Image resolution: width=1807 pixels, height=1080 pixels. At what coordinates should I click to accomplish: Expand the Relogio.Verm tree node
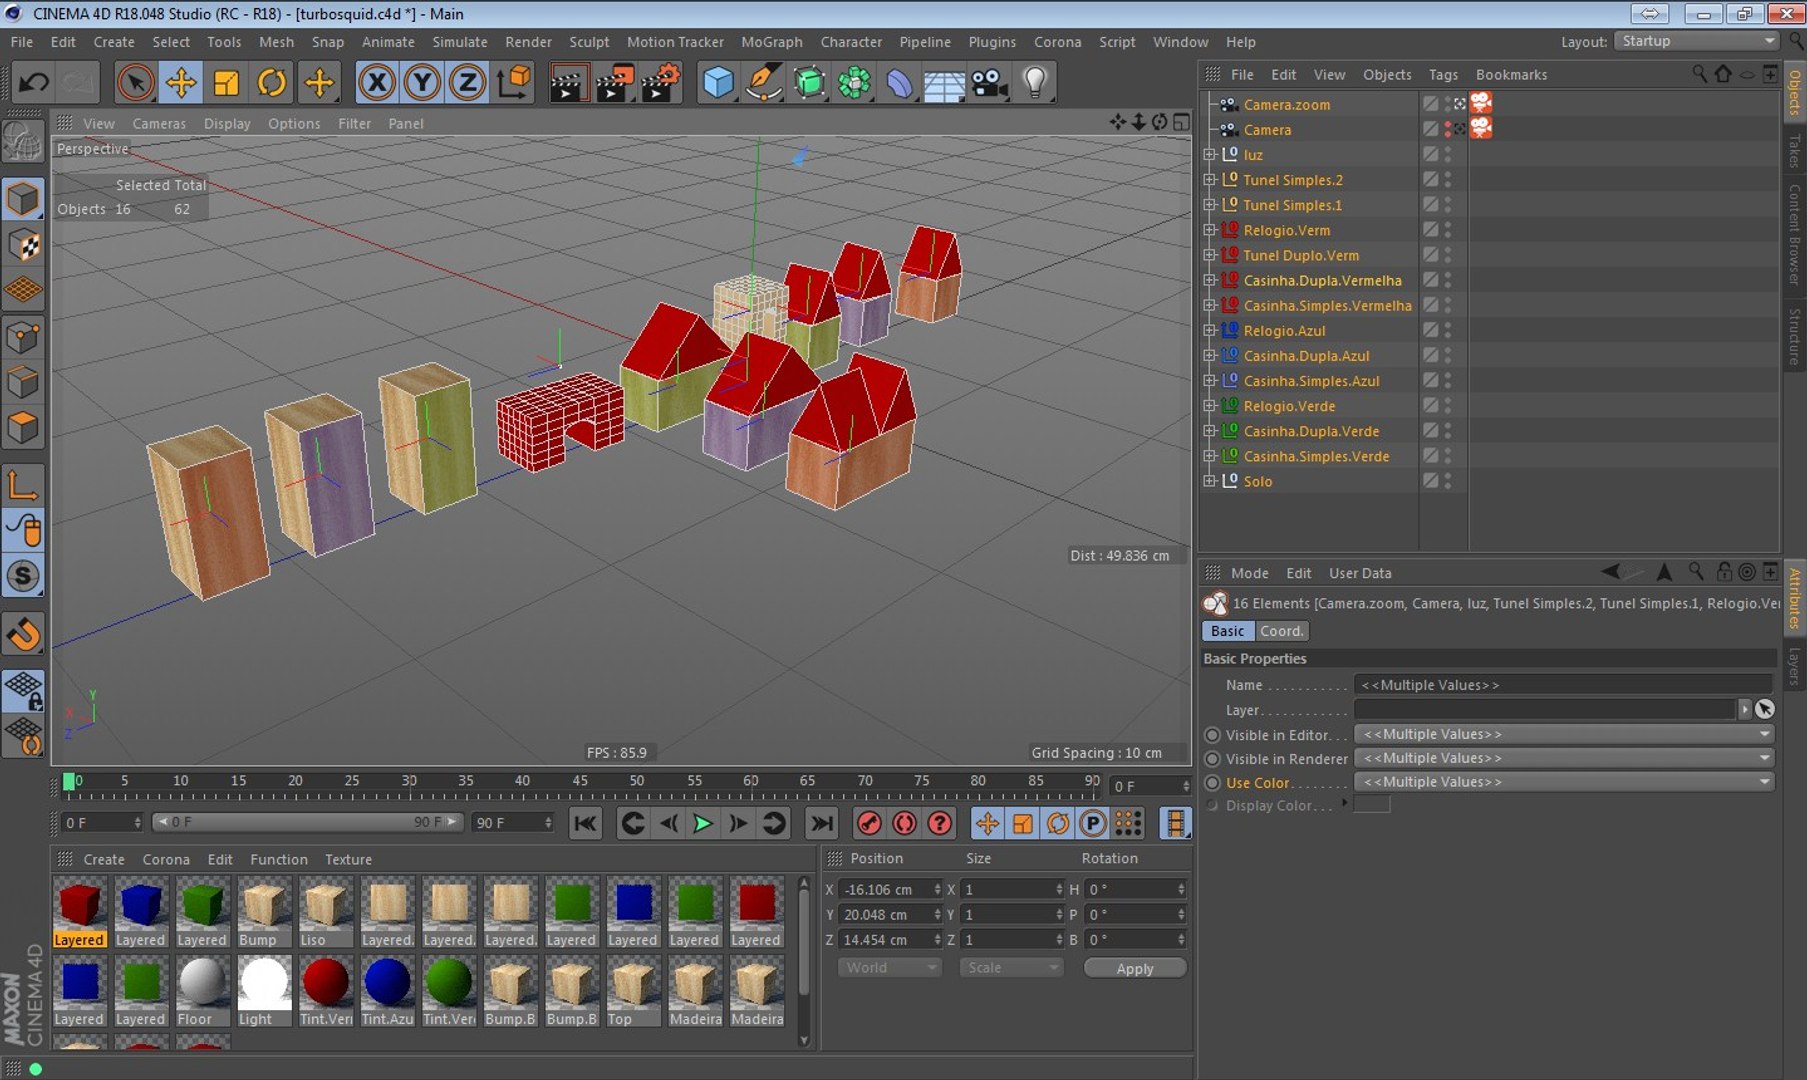pos(1209,230)
